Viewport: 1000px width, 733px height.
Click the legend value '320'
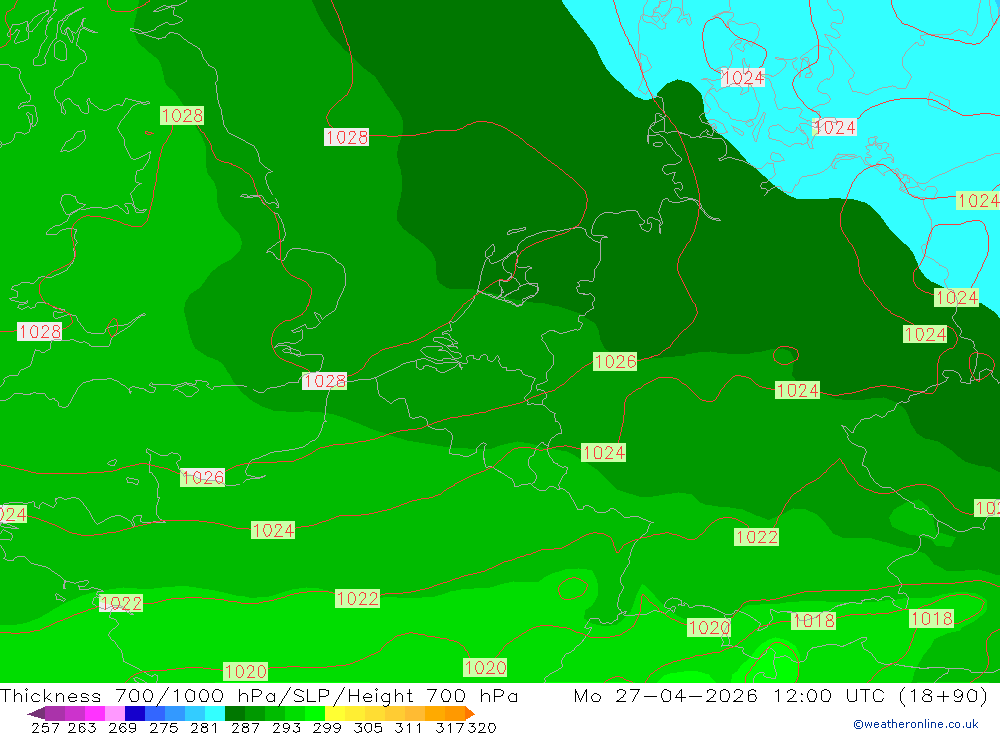click(482, 727)
